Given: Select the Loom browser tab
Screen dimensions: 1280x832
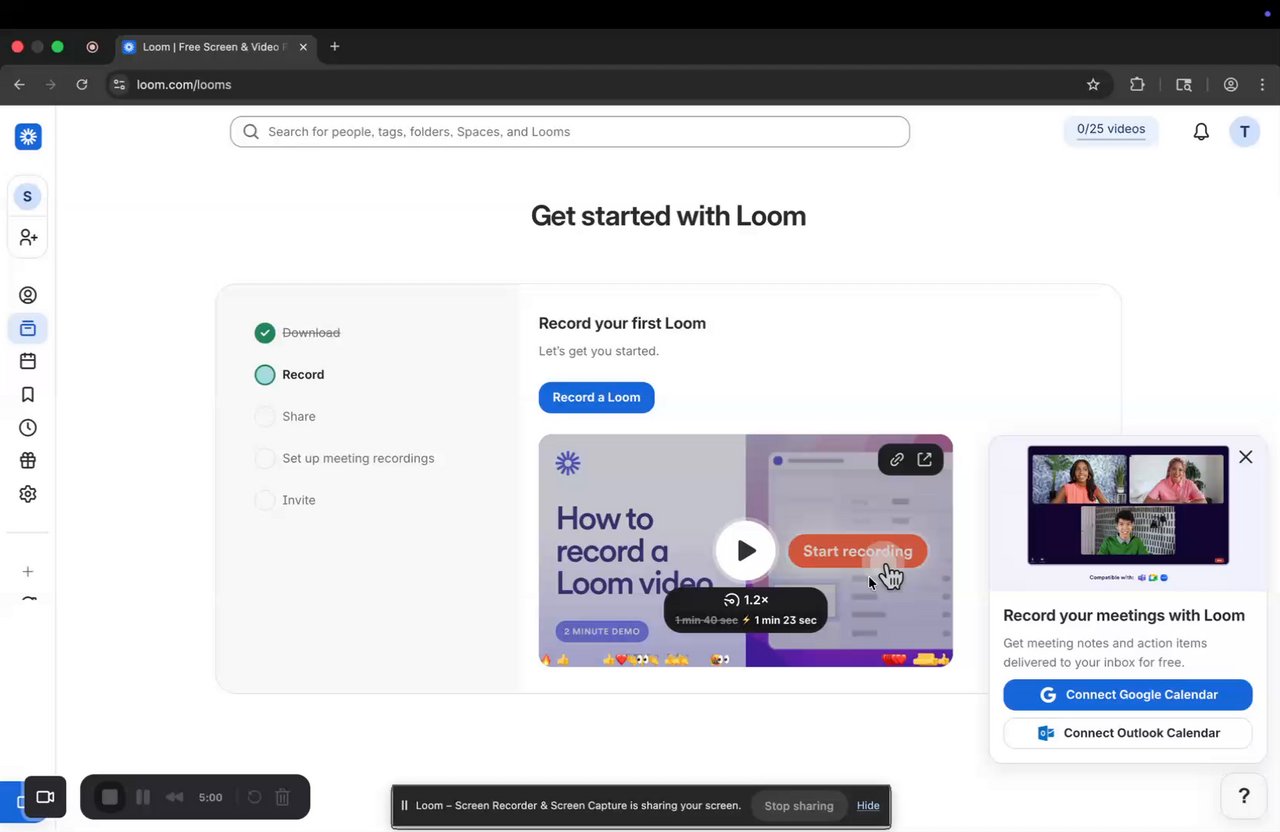Looking at the screenshot, I should pyautogui.click(x=215, y=47).
